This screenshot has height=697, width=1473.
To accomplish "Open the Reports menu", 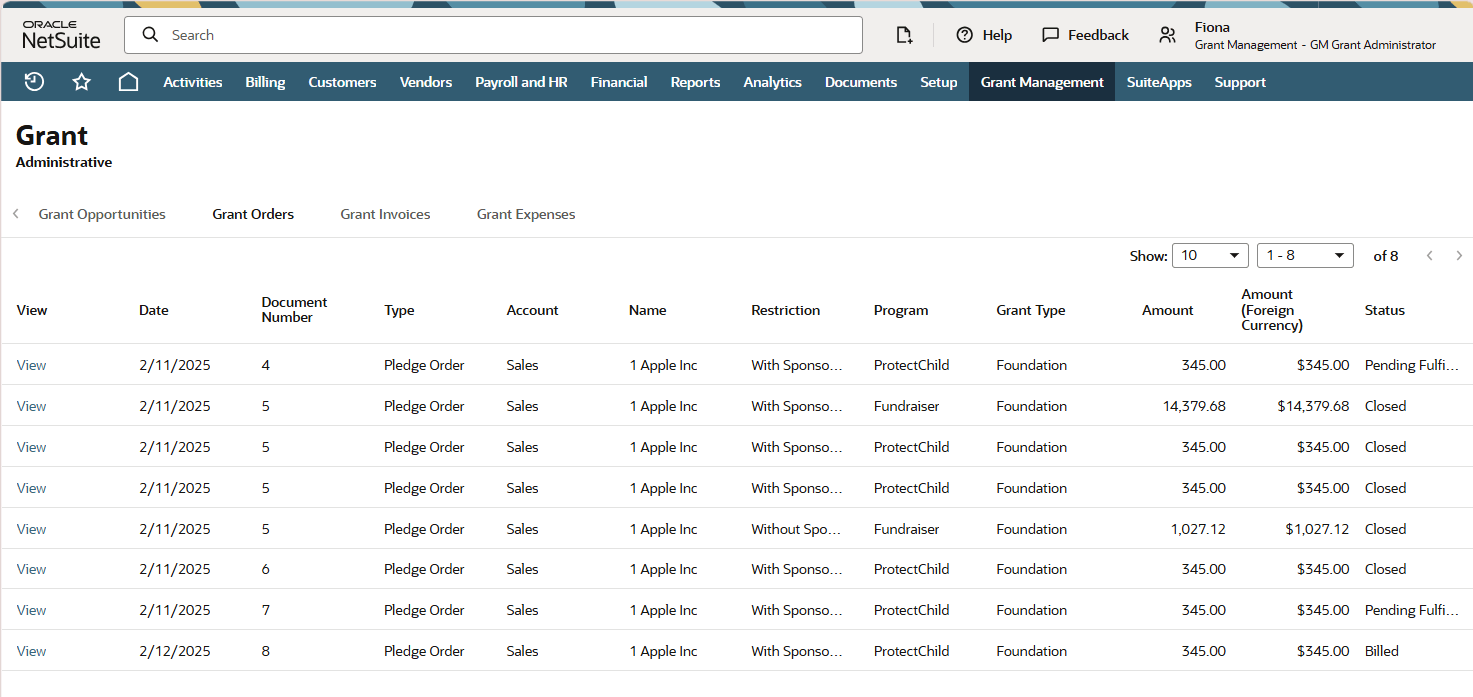I will click(695, 81).
